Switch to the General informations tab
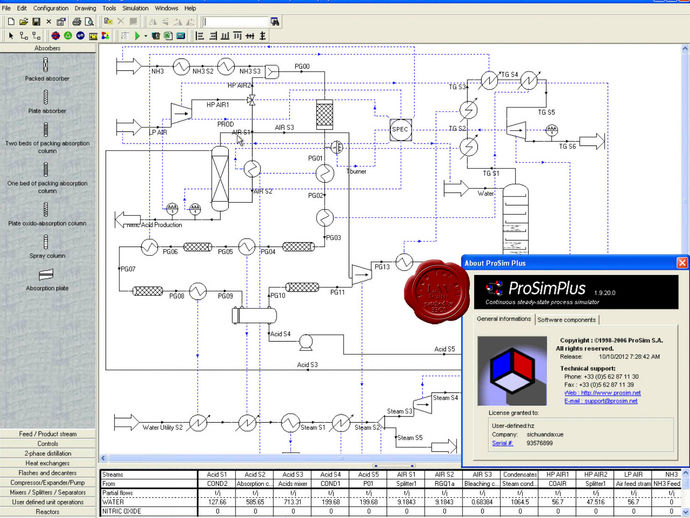This screenshot has width=690, height=518. pyautogui.click(x=504, y=319)
